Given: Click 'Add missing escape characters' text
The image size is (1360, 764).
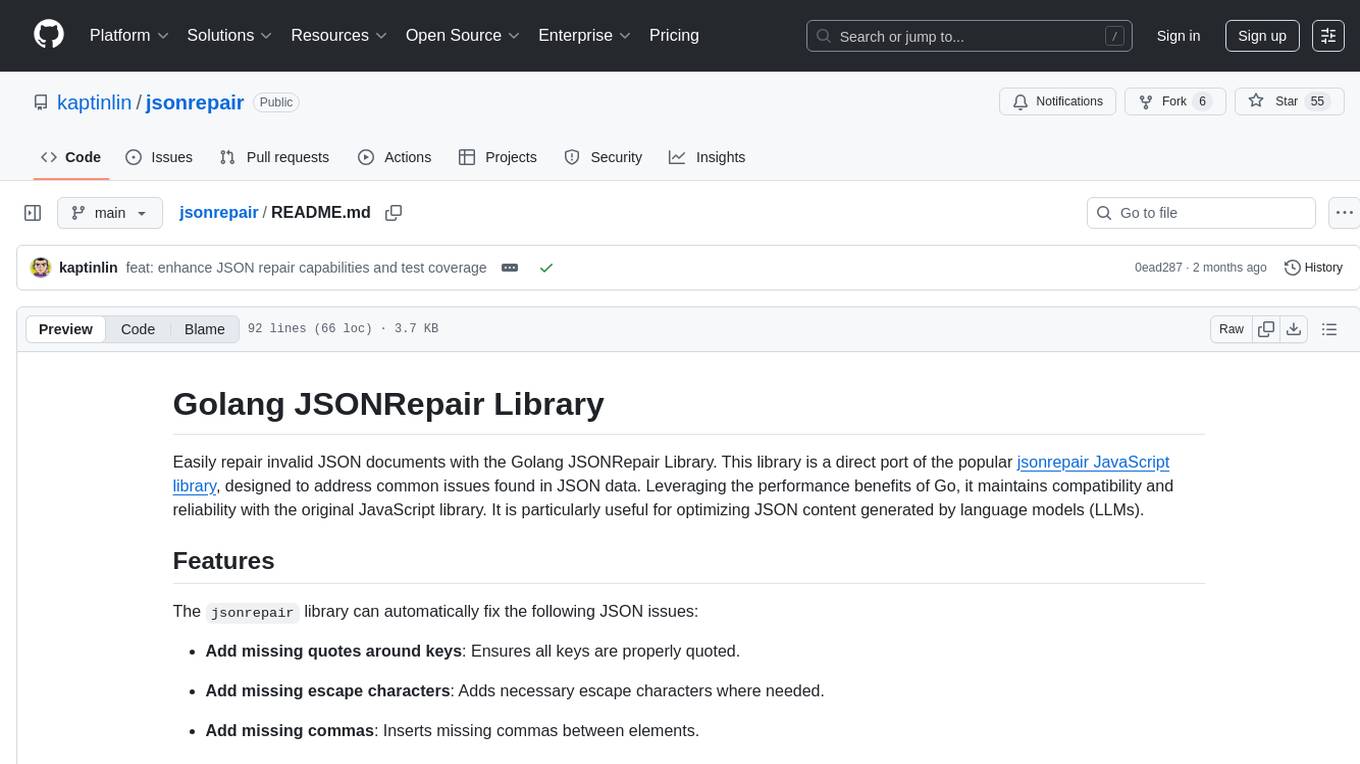Looking at the screenshot, I should pos(328,691).
